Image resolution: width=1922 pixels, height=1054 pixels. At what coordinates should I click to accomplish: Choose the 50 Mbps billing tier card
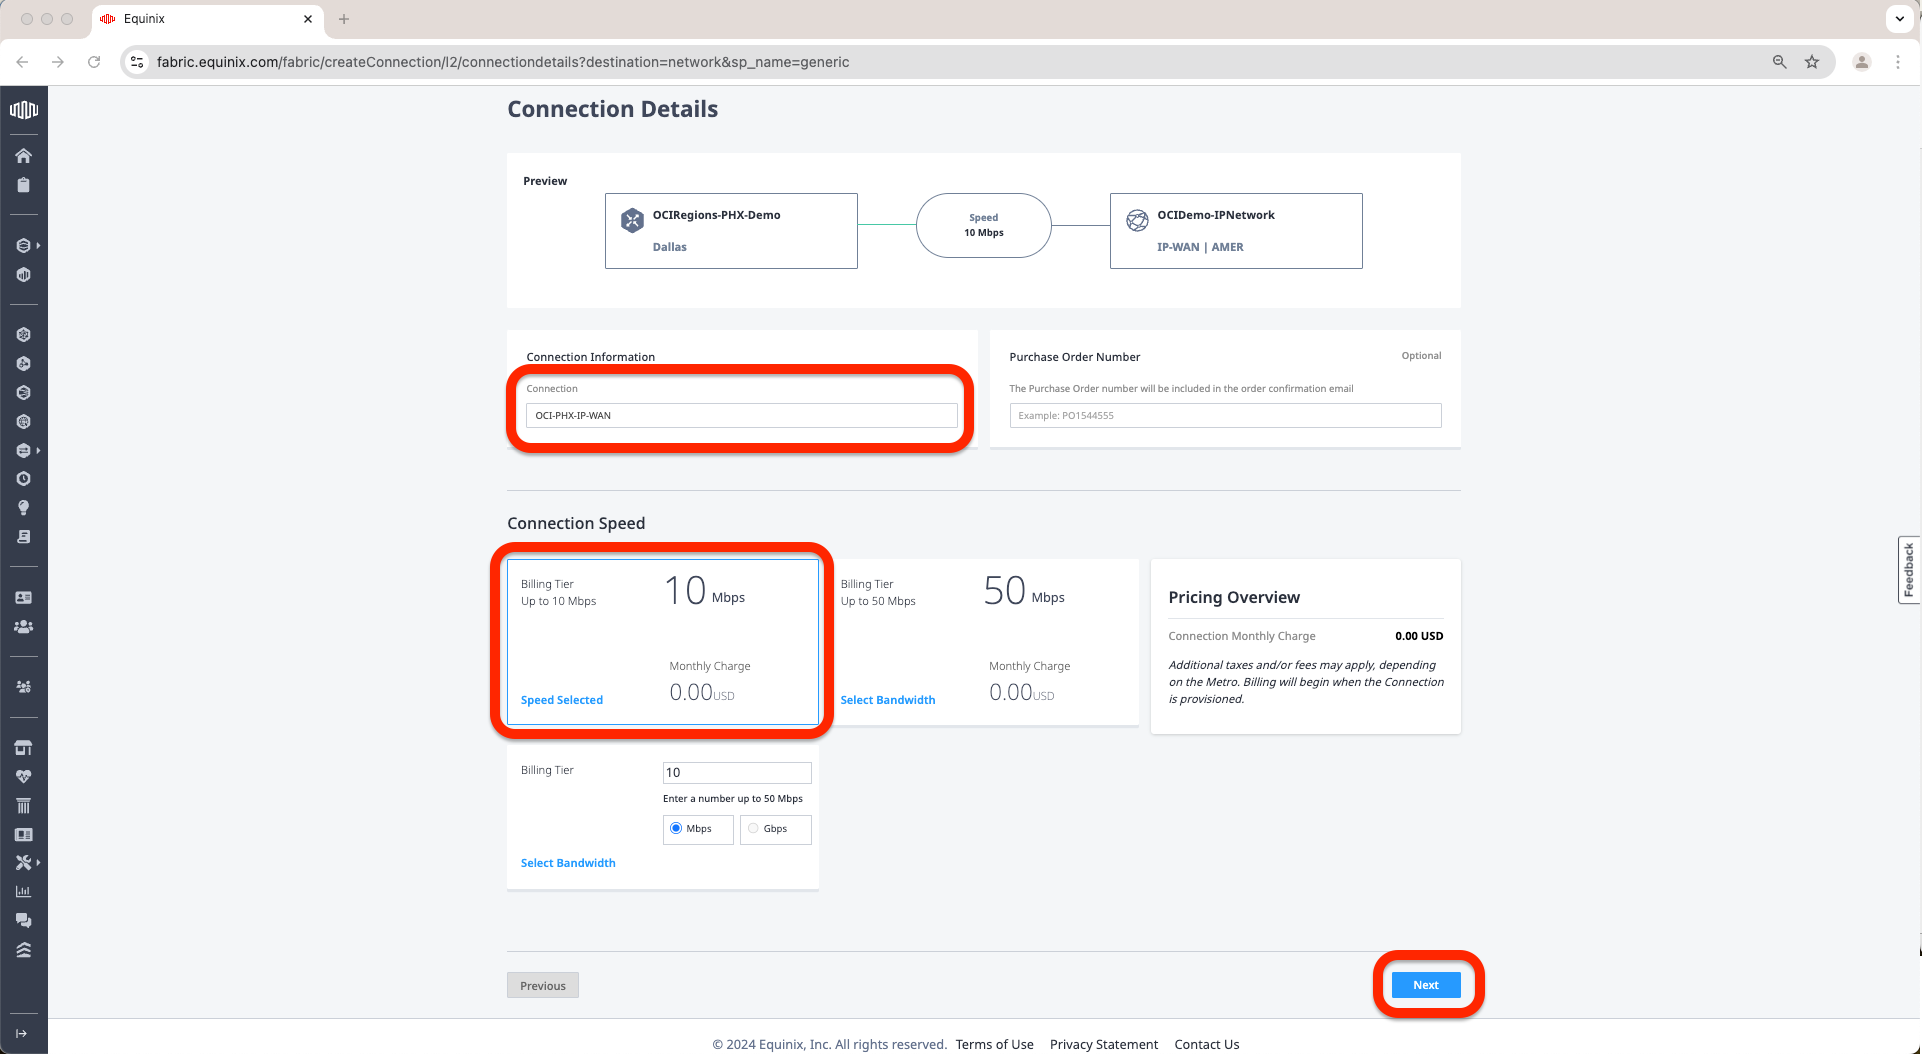coord(984,642)
